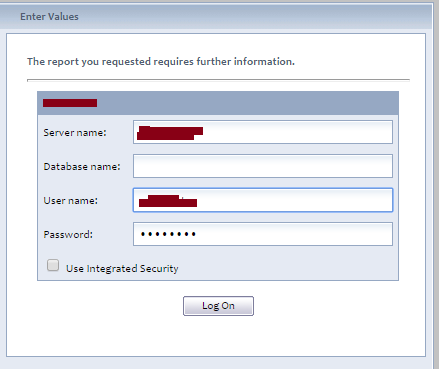Click the 'User name:' label
439x369 pixels.
[71, 201]
